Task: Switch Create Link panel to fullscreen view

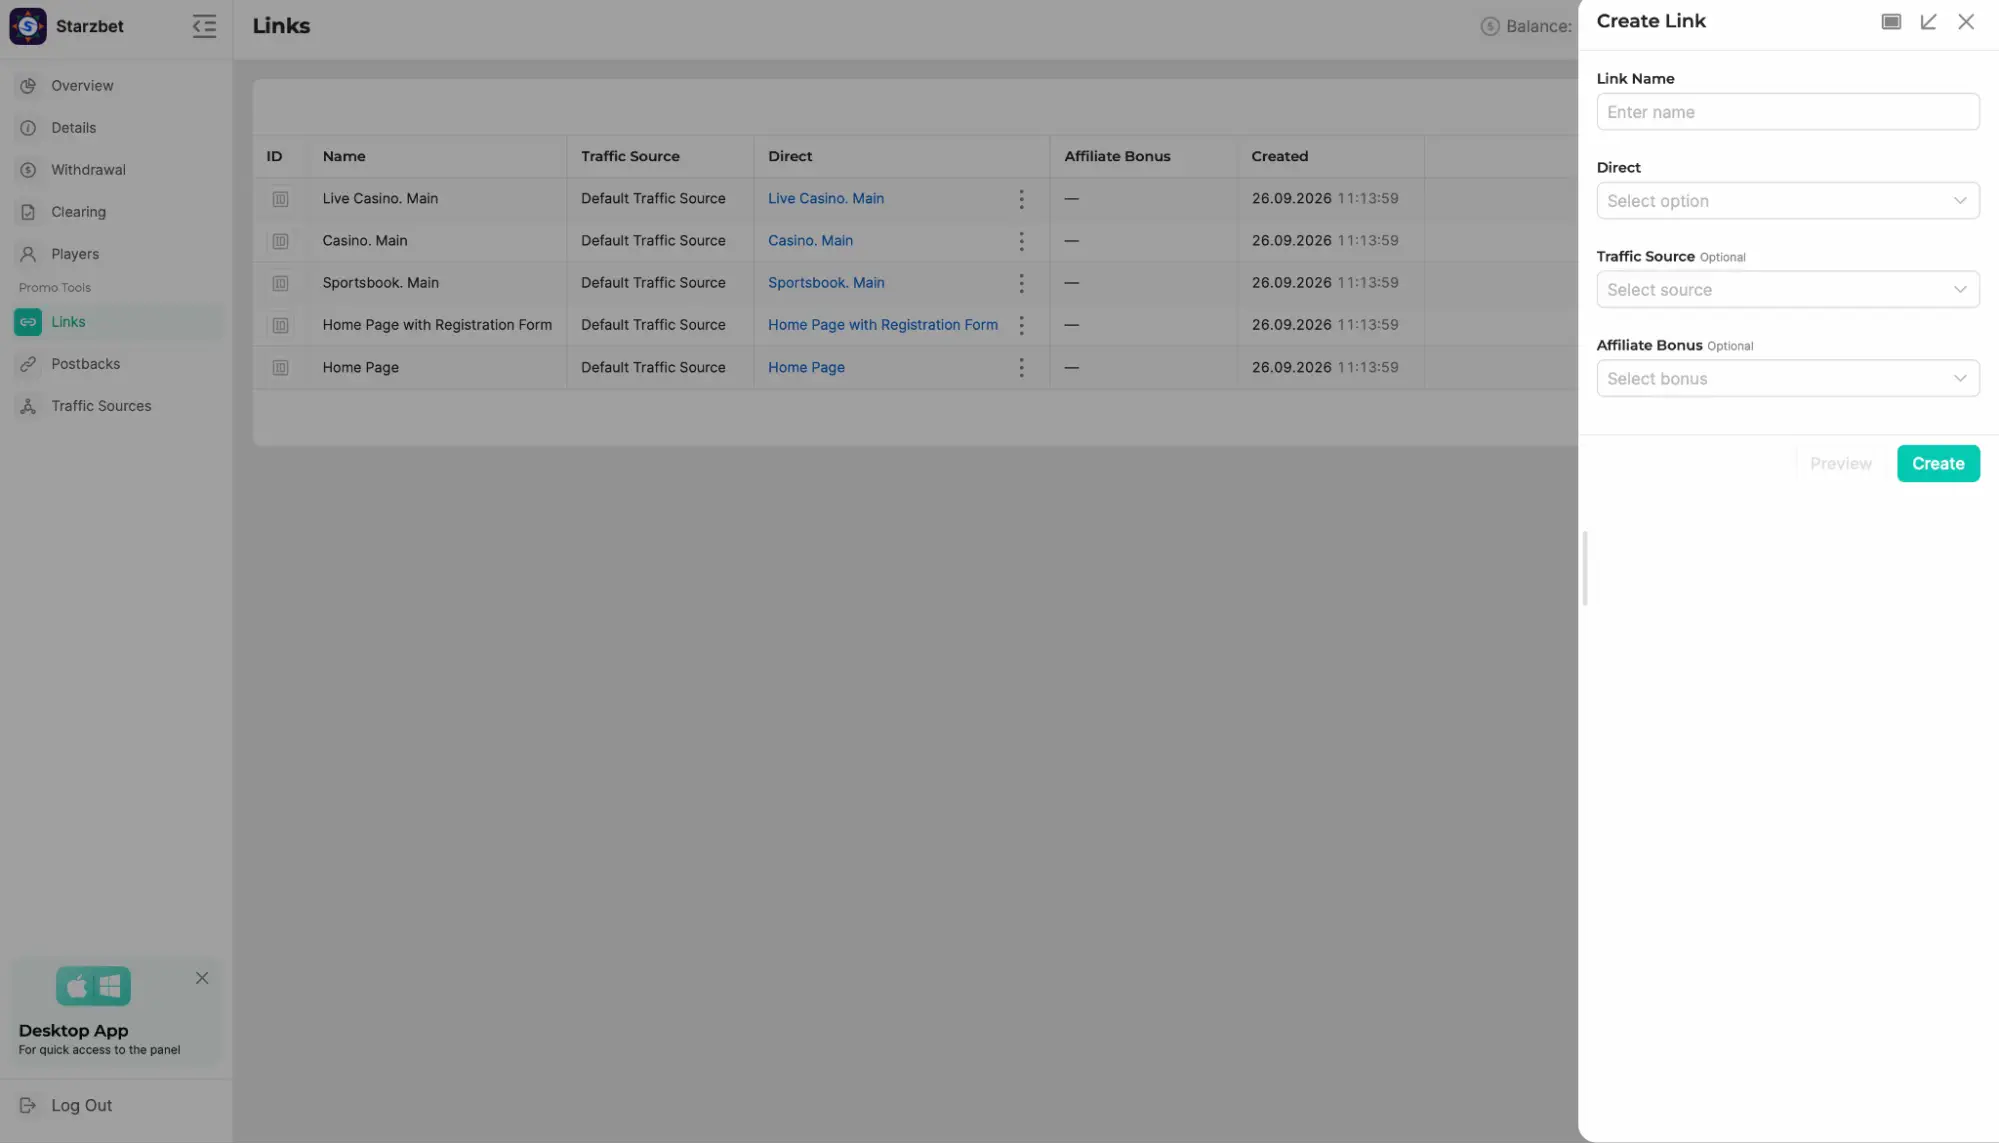Action: (x=1891, y=22)
